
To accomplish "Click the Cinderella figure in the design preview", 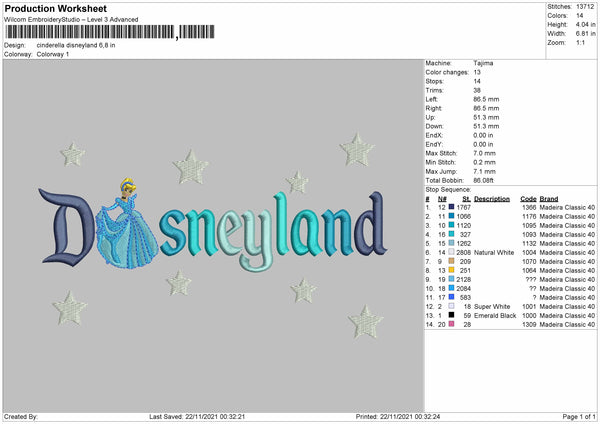I will click(x=127, y=224).
